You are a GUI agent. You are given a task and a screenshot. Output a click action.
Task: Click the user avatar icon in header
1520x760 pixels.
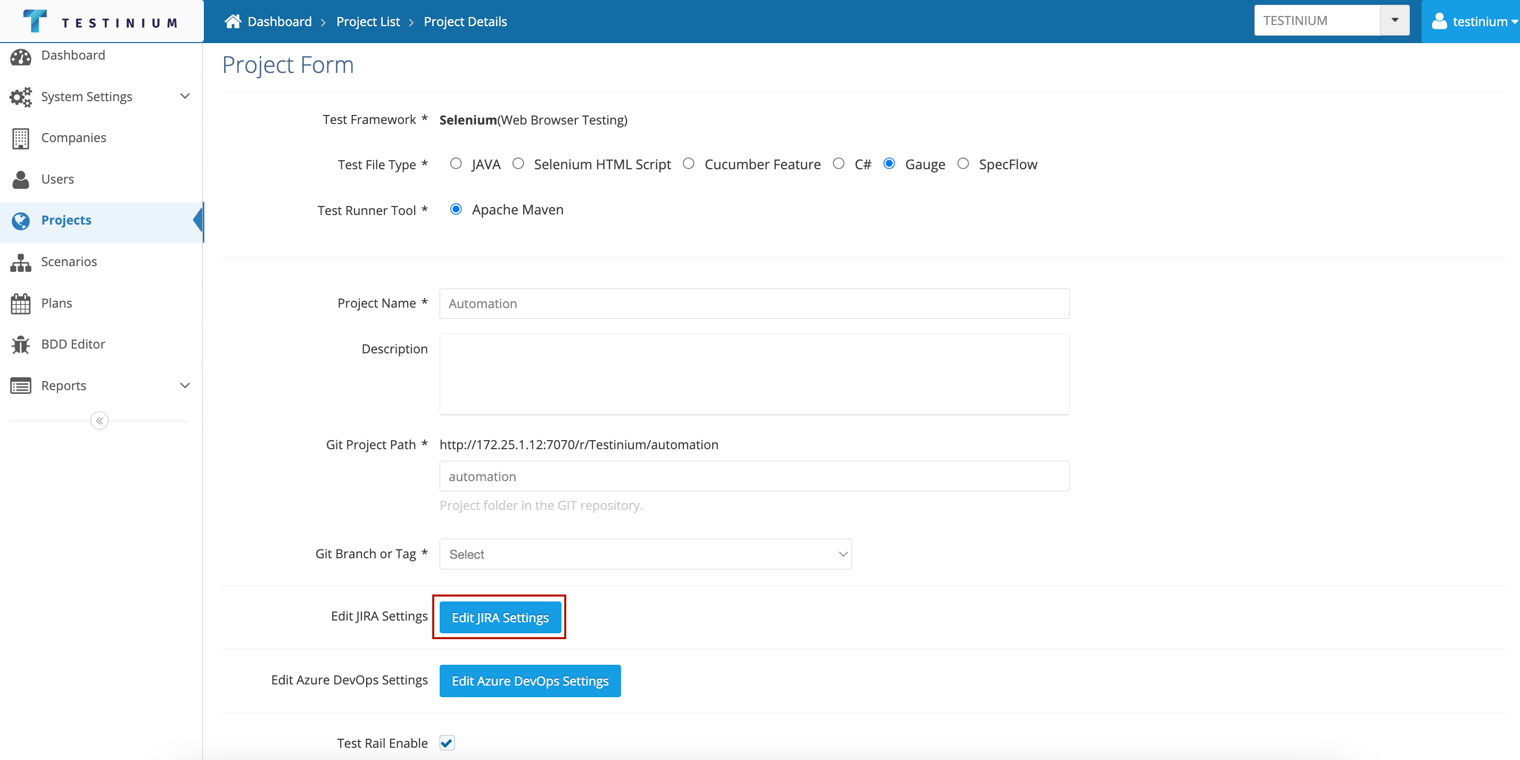[x=1439, y=21]
